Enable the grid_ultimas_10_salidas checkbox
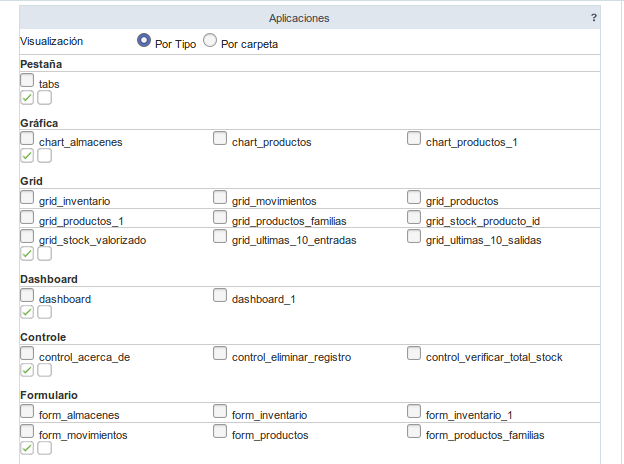This screenshot has height=464, width=624. pyautogui.click(x=414, y=237)
